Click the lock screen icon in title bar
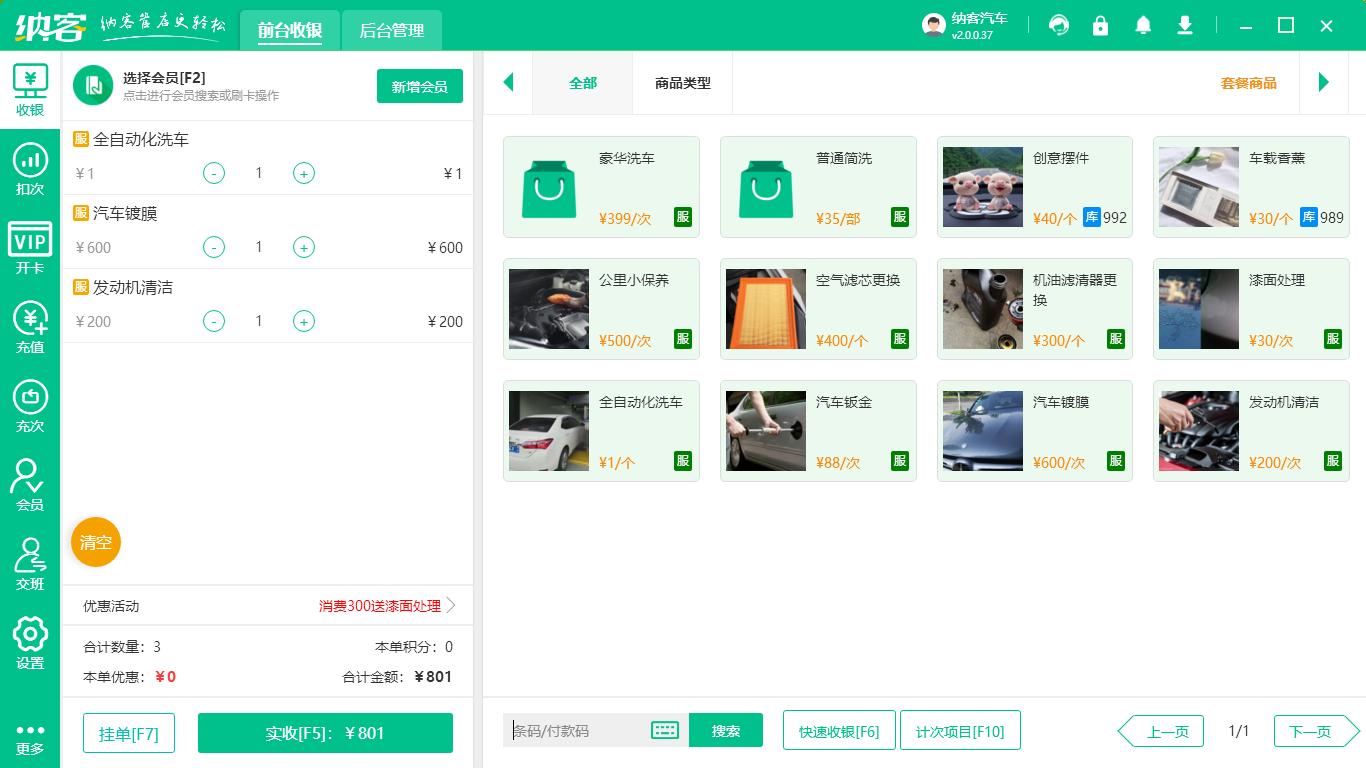The image size is (1366, 768). pos(1100,25)
